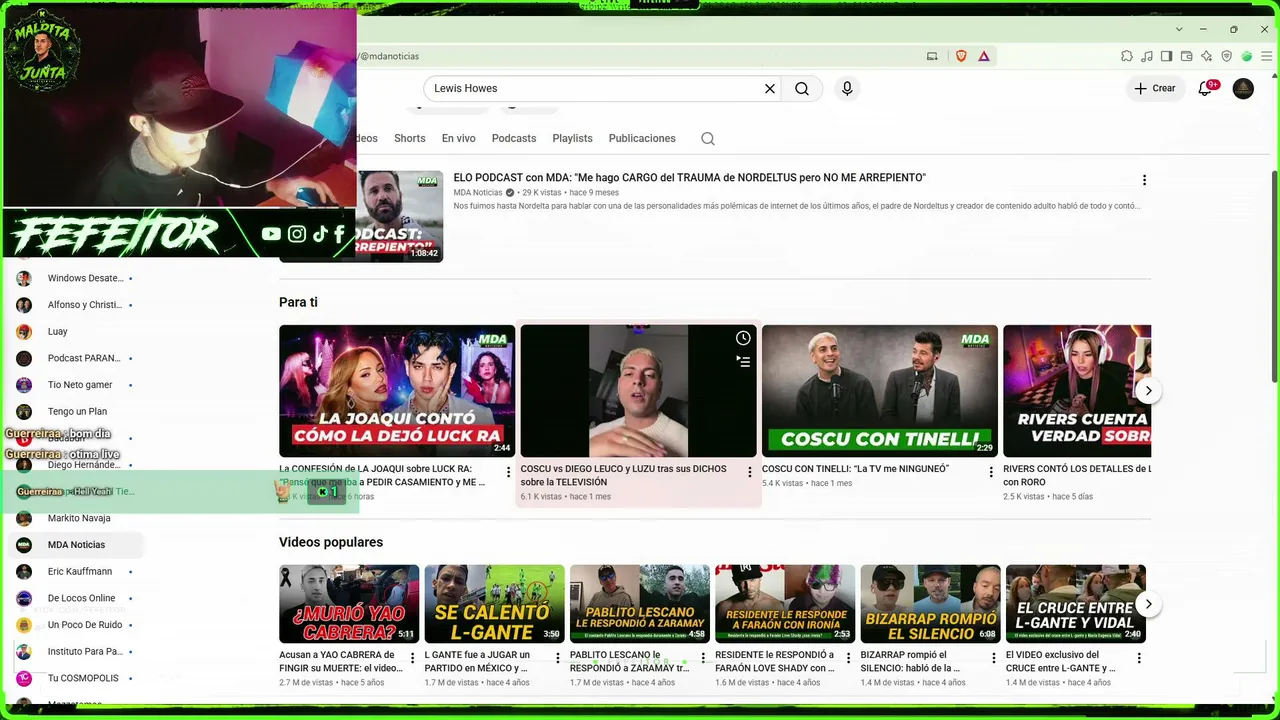Switch to the Shorts tab
This screenshot has height=720, width=1280.
click(410, 138)
